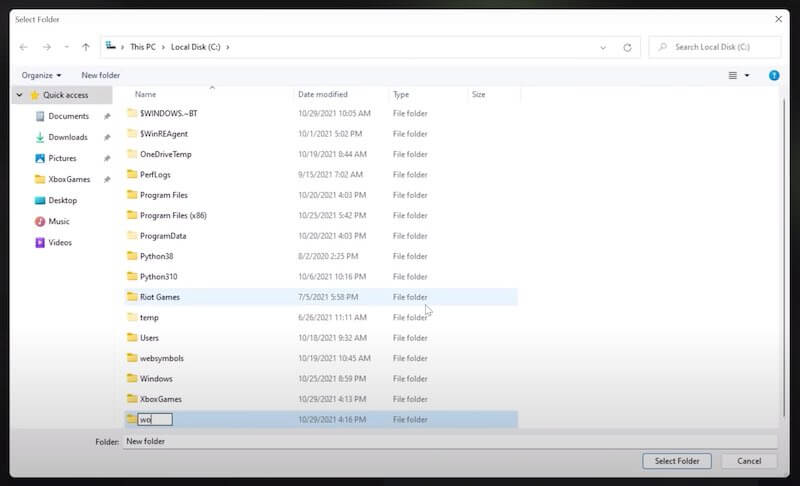The width and height of the screenshot is (800, 486).
Task: Click the Folder name field at bottom
Action: pyautogui.click(x=450, y=441)
